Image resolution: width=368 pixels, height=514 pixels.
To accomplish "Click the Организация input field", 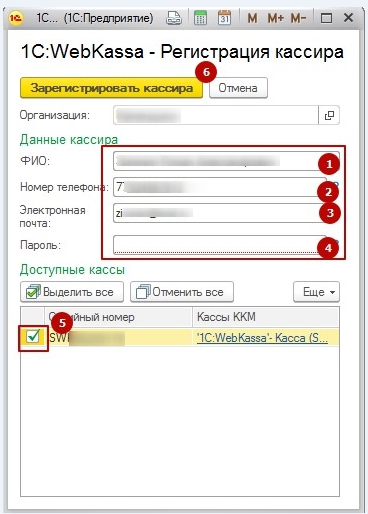I will point(216,115).
